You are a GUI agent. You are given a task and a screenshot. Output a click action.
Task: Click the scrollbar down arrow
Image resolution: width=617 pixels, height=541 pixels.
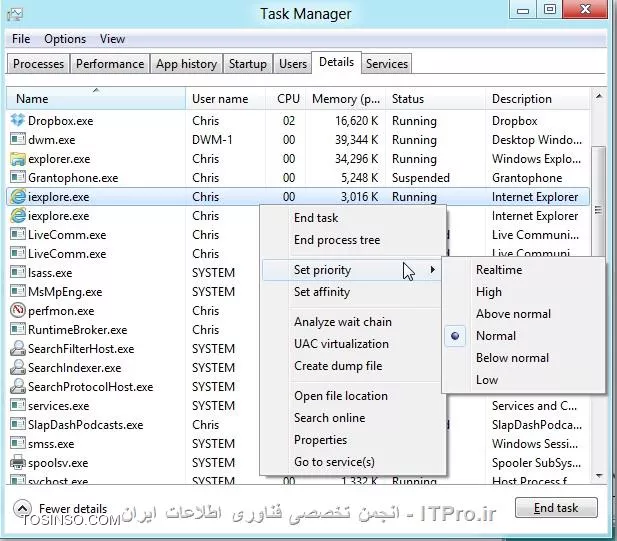[x=599, y=476]
